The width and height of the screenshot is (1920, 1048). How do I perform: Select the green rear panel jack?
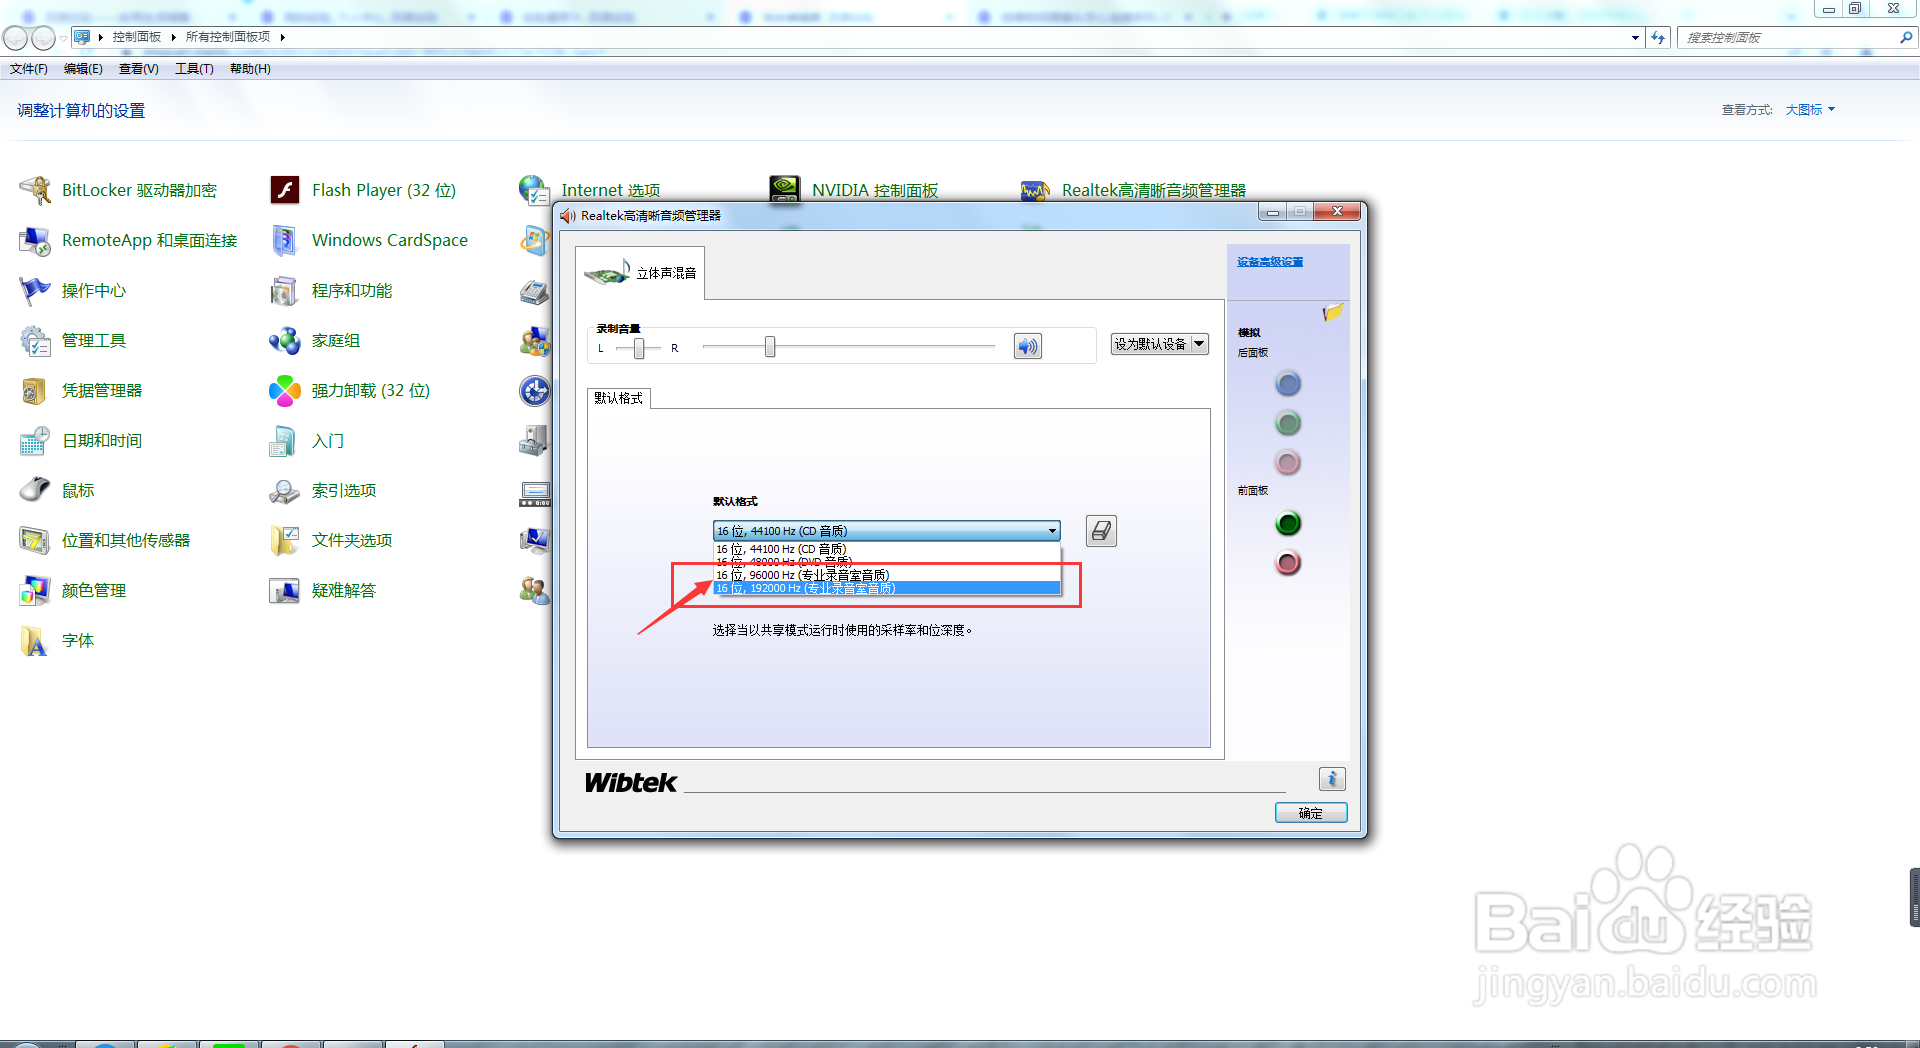click(1288, 423)
